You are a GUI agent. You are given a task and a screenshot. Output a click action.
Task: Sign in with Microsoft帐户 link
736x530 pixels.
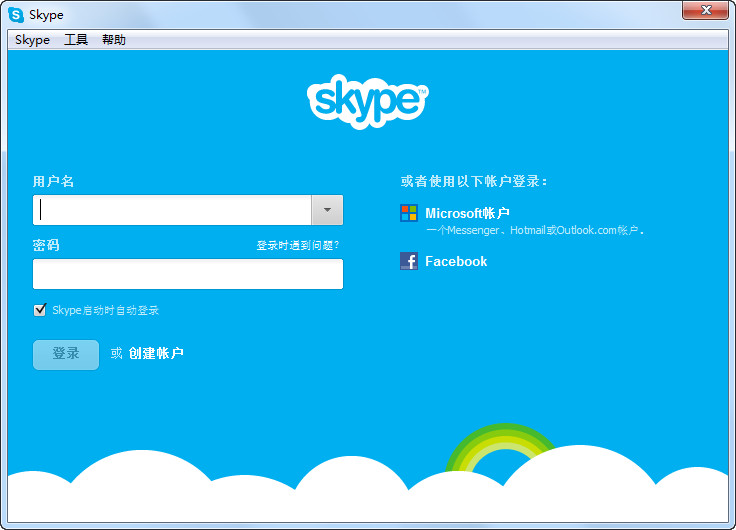[468, 213]
